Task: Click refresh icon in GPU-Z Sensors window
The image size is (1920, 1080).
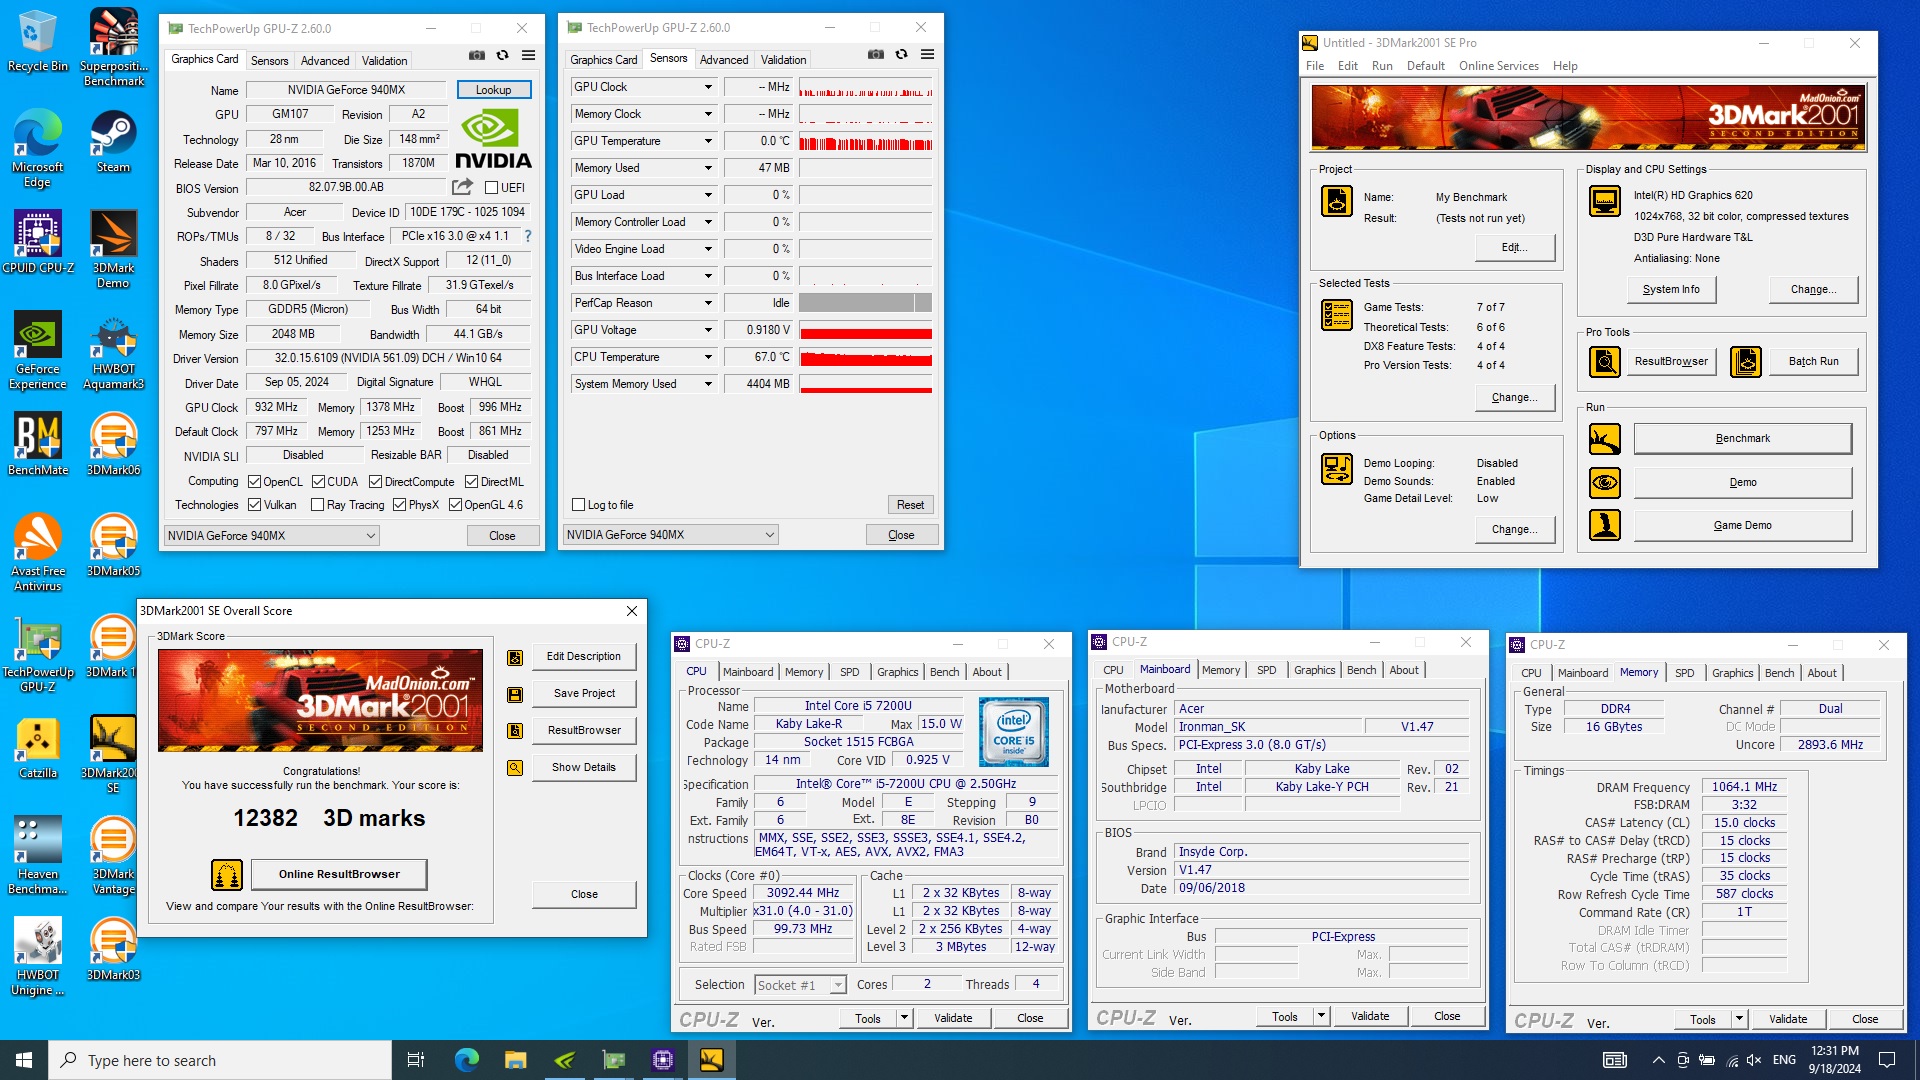Action: (901, 54)
